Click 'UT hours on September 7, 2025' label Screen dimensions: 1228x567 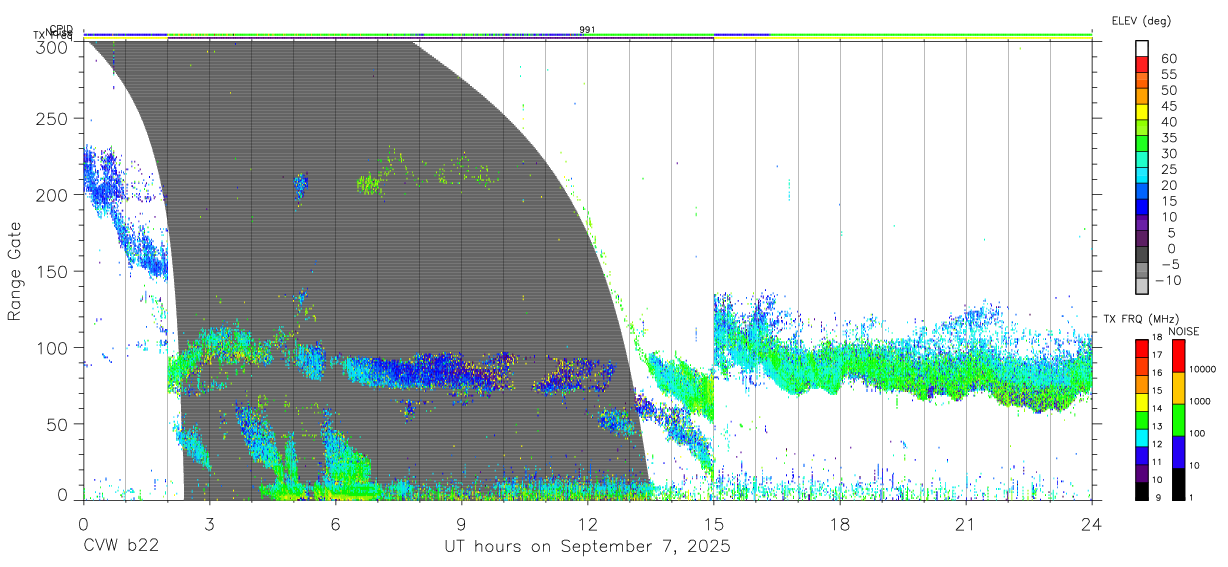[587, 547]
